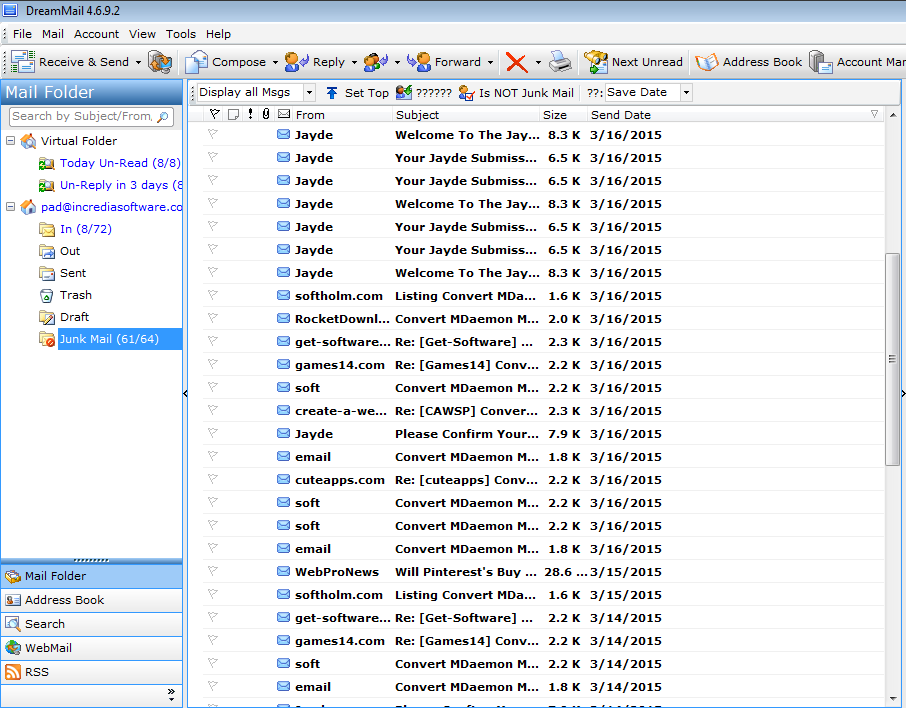The width and height of the screenshot is (906, 709).
Task: Click the WebMail globe icon
Action: [x=13, y=648]
